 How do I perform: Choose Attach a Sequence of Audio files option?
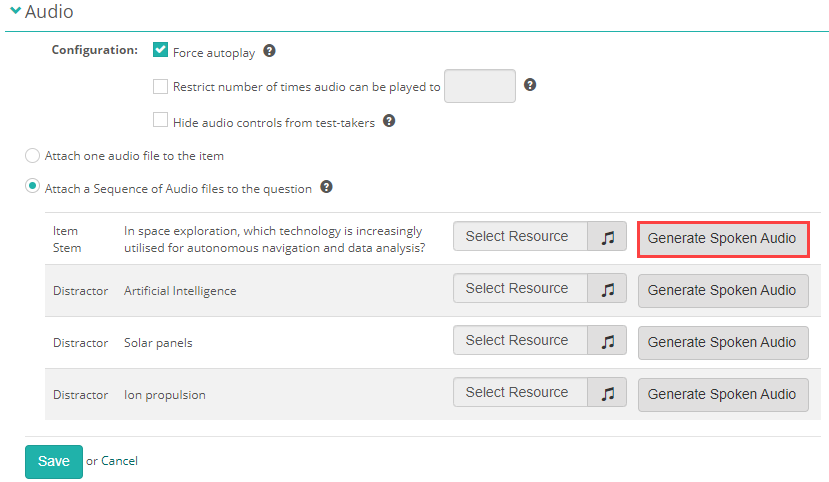(x=33, y=187)
